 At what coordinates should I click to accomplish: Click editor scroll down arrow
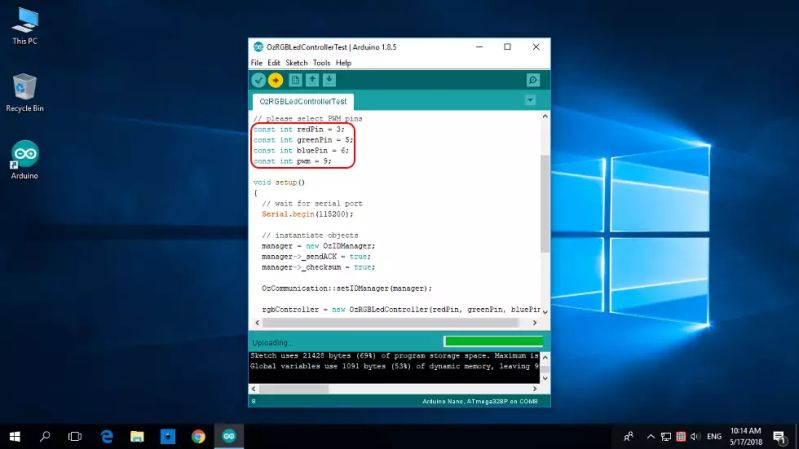[x=545, y=312]
